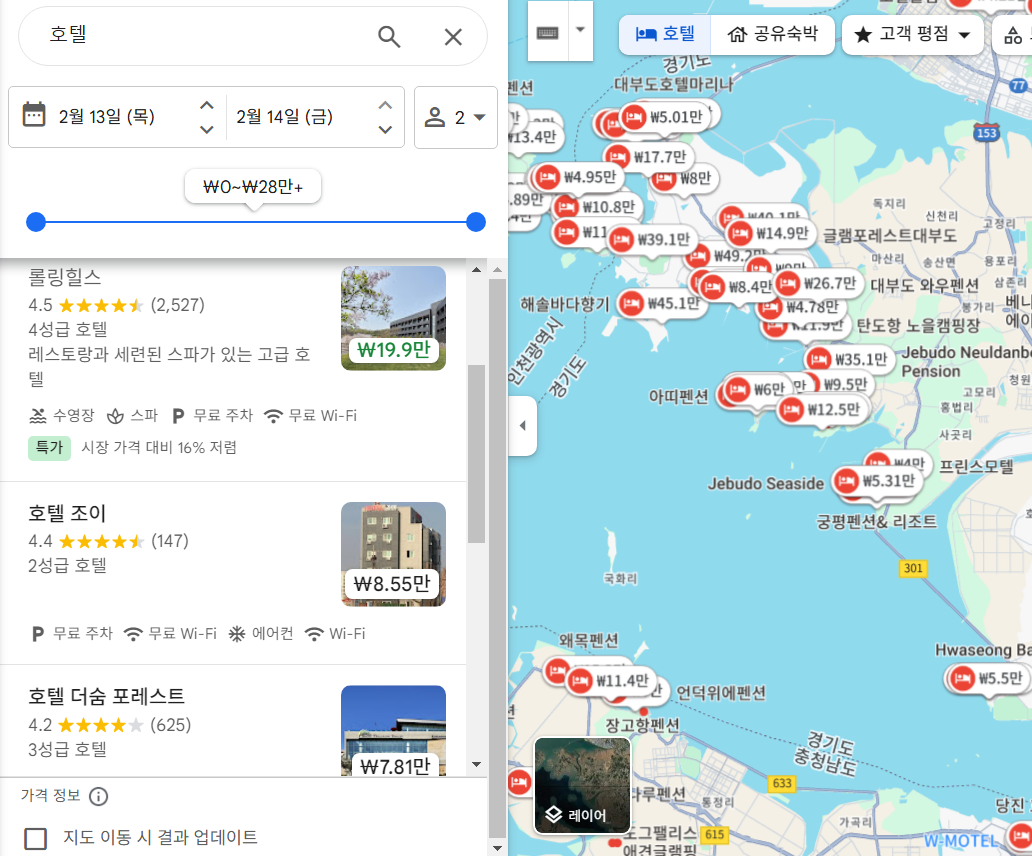1032x856 pixels.
Task: Click the ₩35.1만 map marker
Action: [x=849, y=359]
